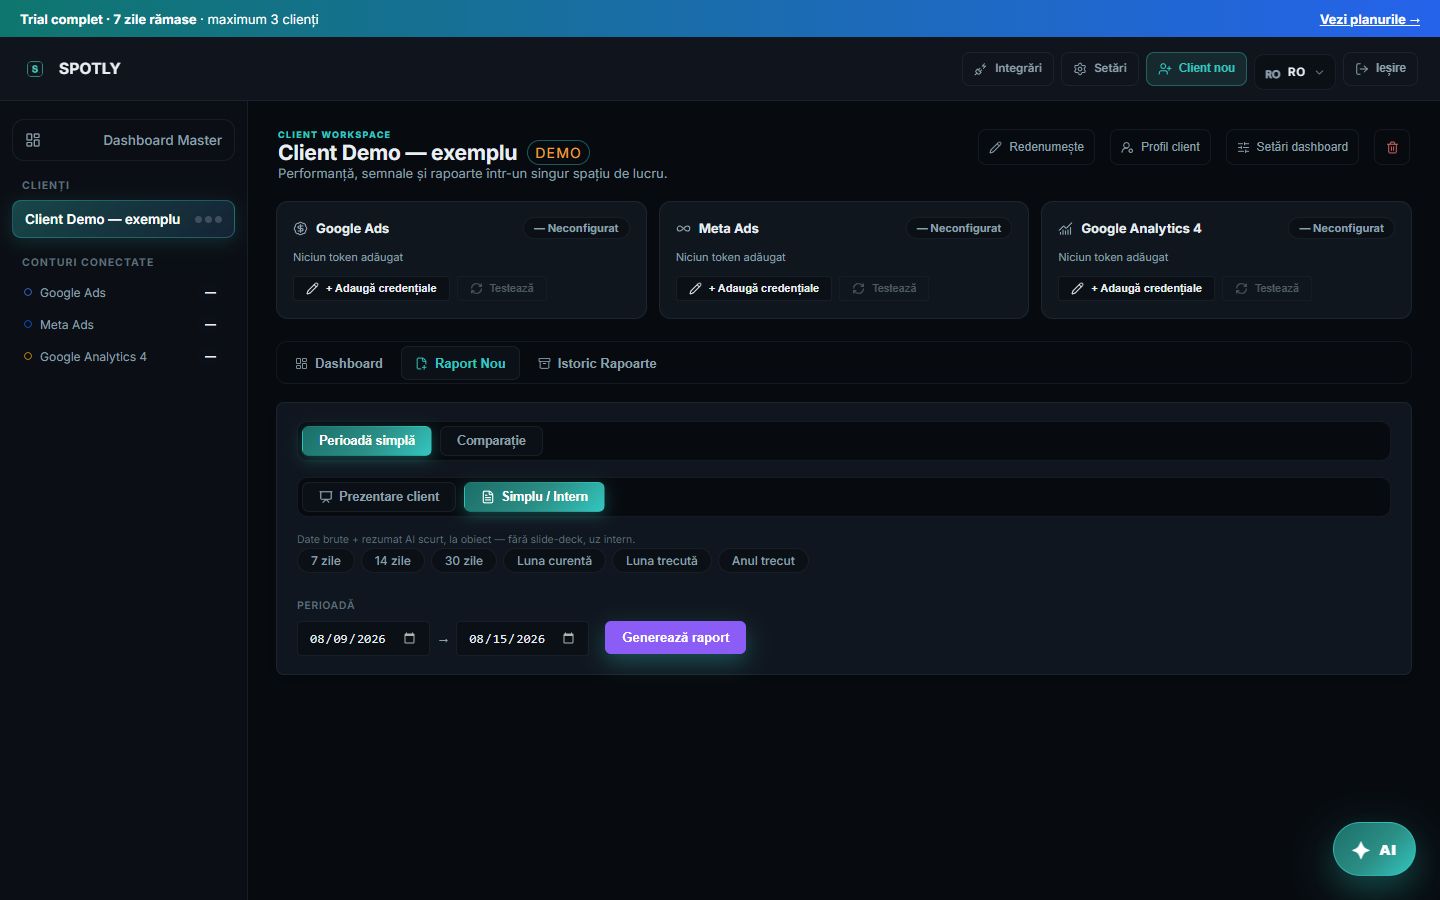Click Testează on the Meta Ads card
The height and width of the screenshot is (900, 1440).
click(884, 288)
